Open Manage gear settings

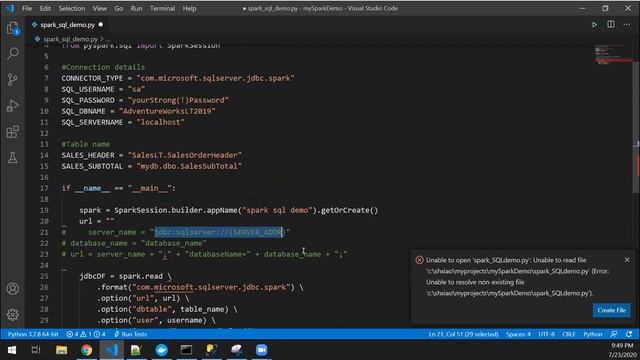13,314
